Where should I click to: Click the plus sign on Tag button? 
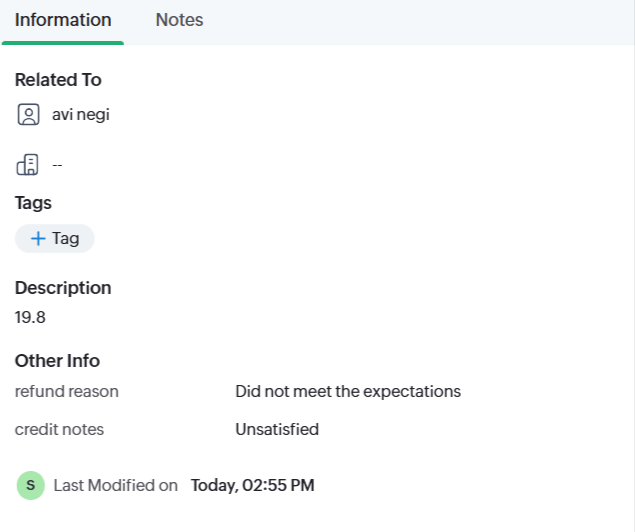(x=38, y=238)
